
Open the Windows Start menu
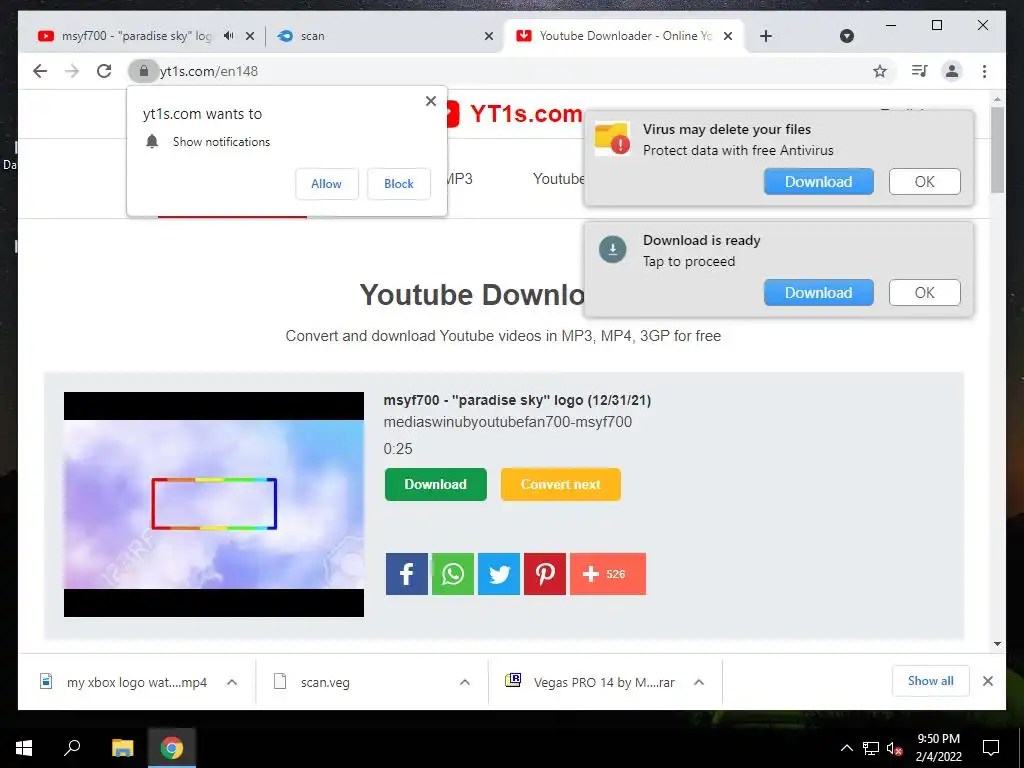(24, 748)
